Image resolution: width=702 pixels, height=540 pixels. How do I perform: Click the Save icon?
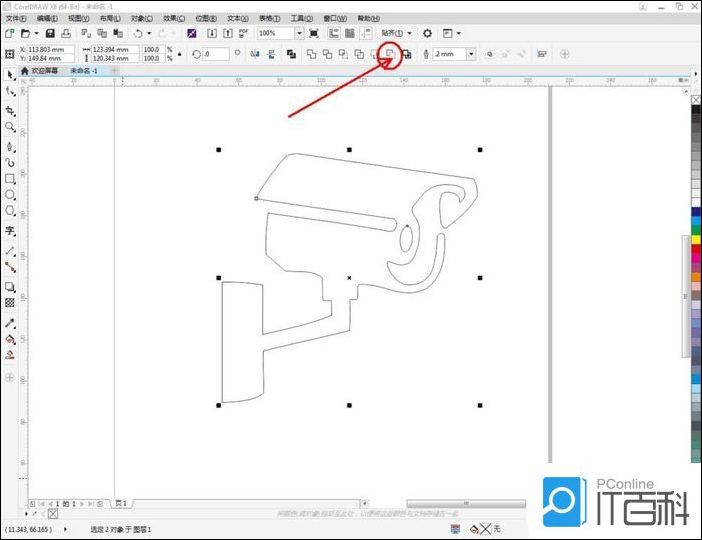(50, 33)
